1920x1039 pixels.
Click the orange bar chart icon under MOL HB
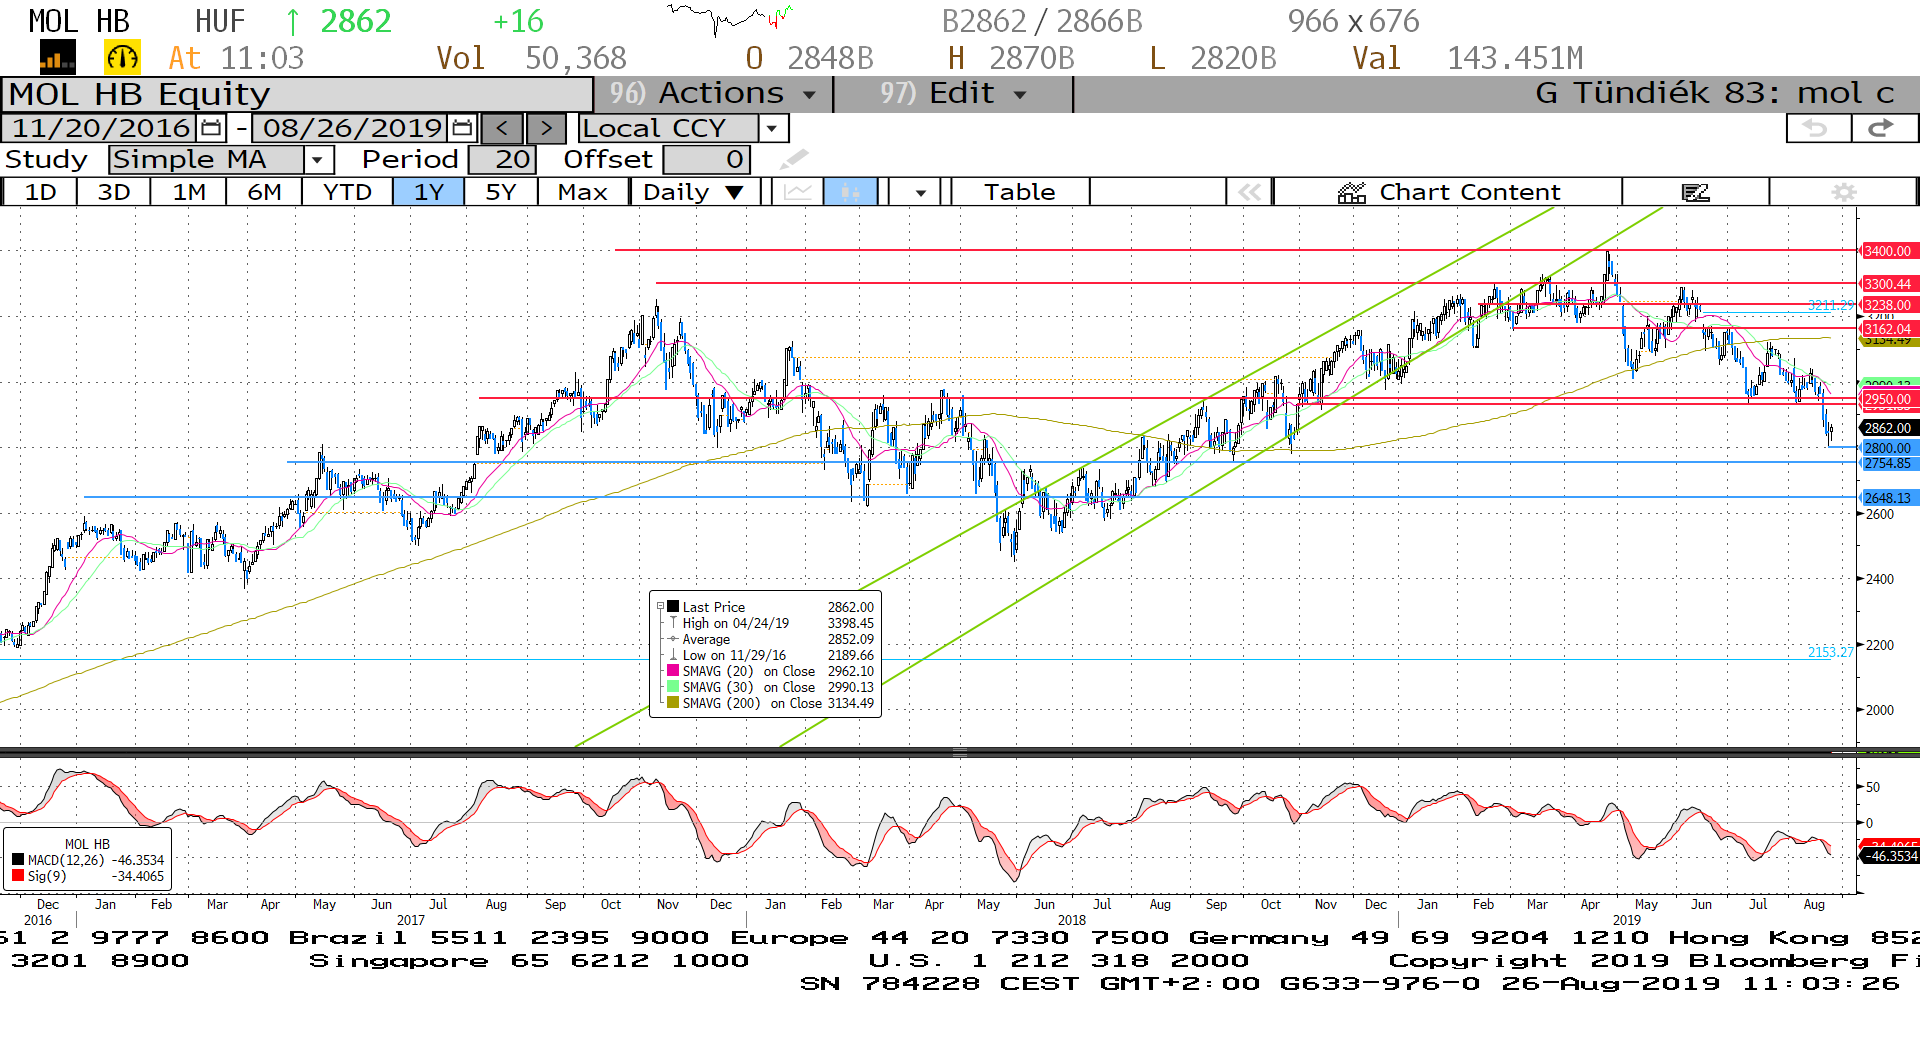(x=57, y=58)
